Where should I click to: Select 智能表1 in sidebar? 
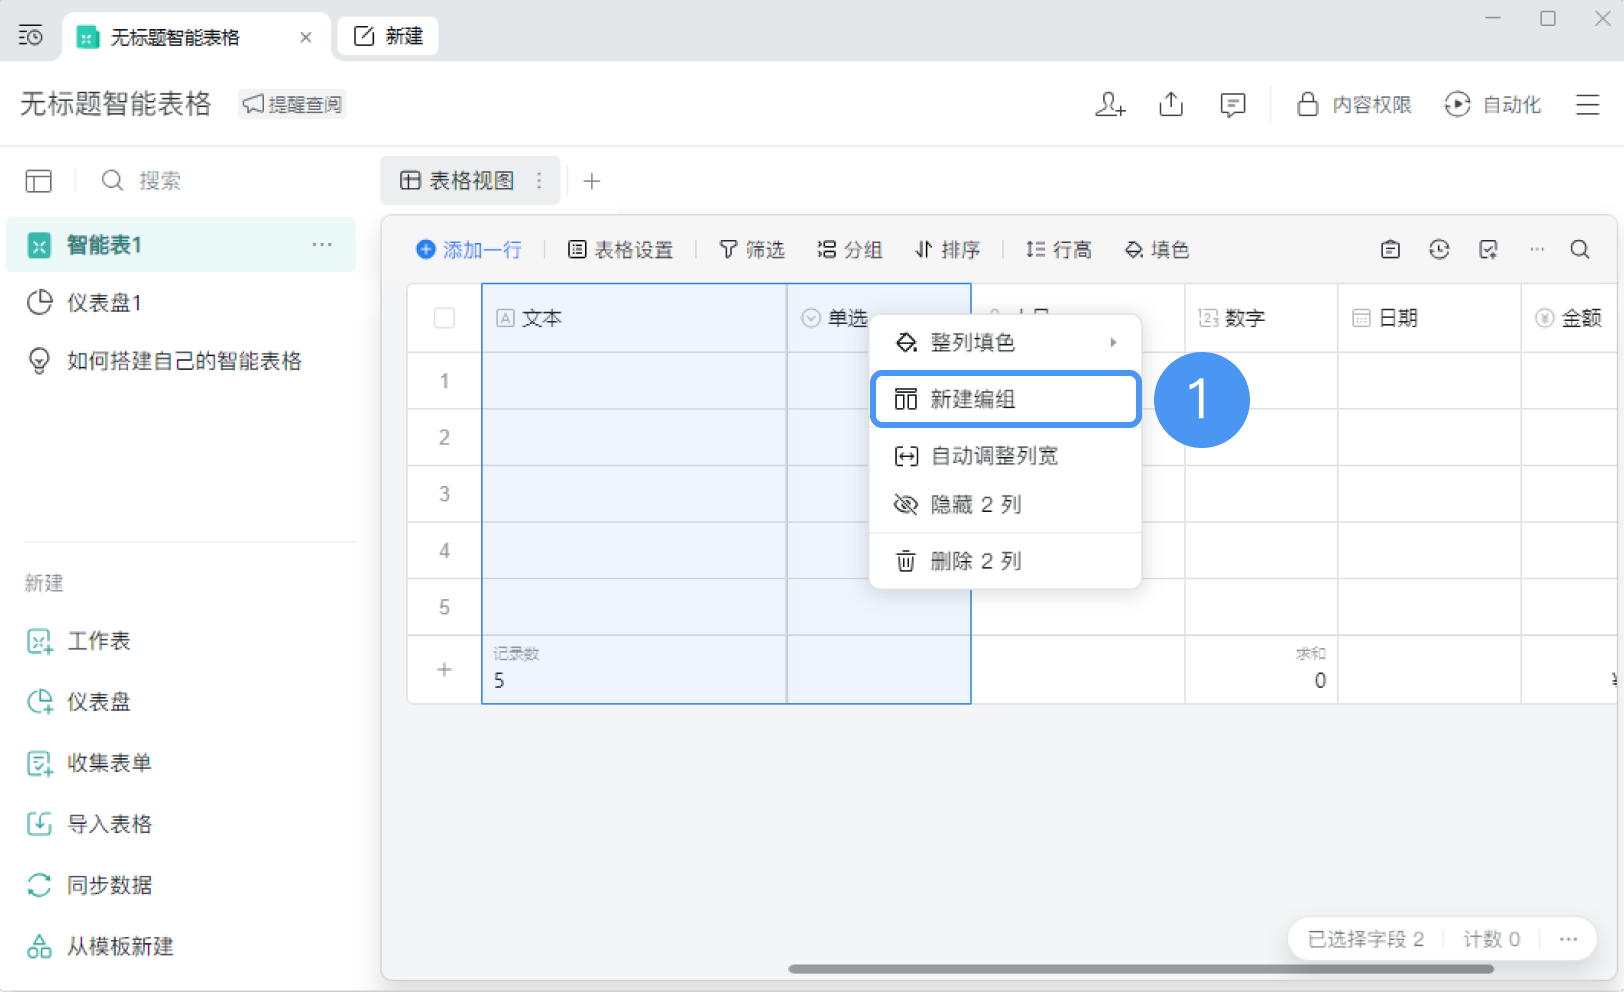pos(181,245)
